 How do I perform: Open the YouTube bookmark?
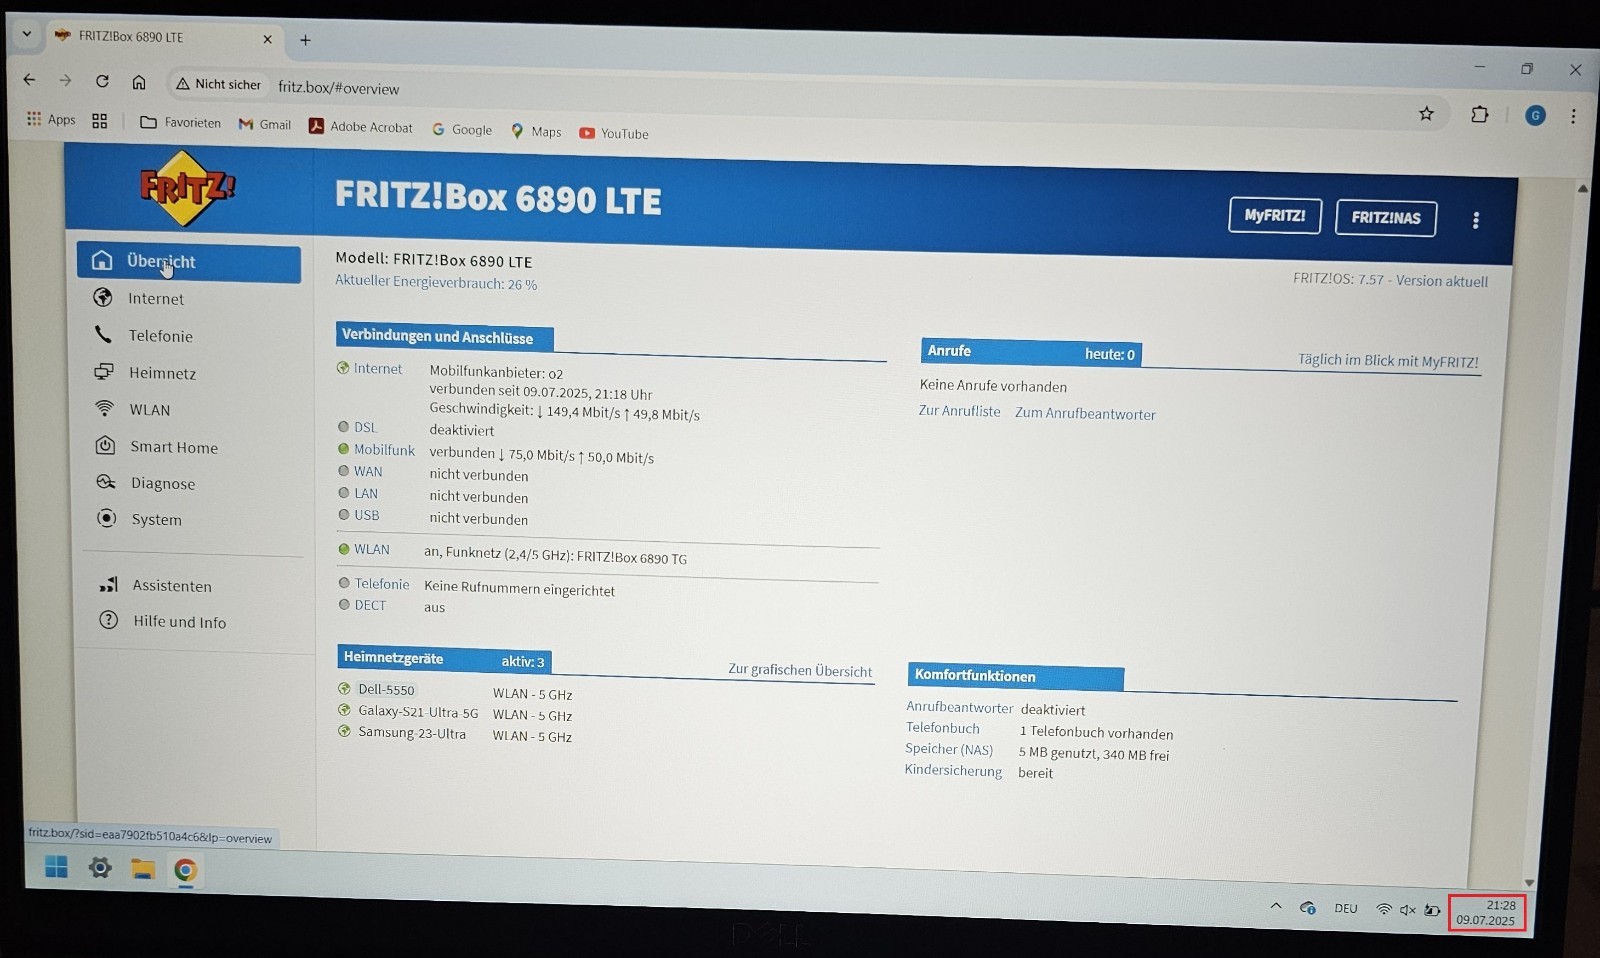614,133
